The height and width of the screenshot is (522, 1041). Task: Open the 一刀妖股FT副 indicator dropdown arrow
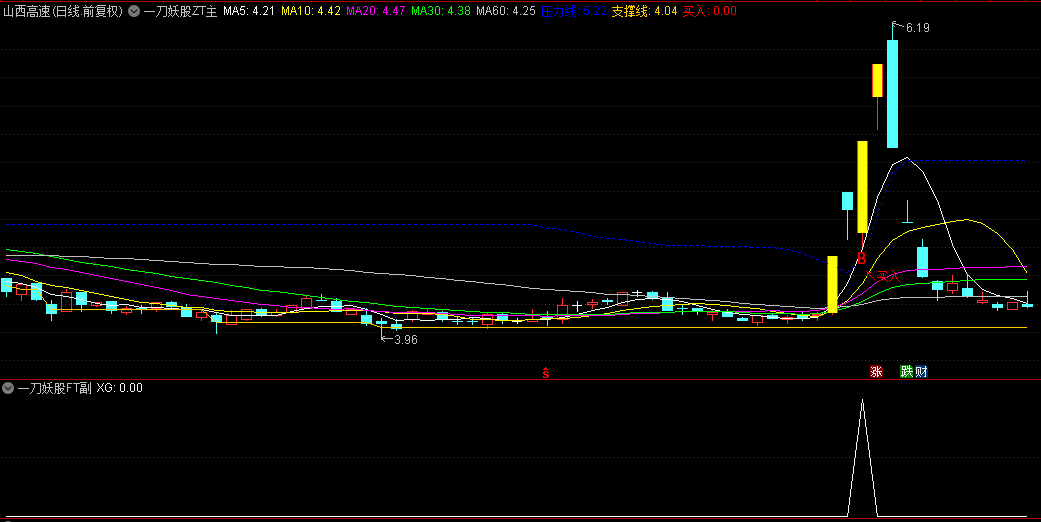tap(8, 388)
